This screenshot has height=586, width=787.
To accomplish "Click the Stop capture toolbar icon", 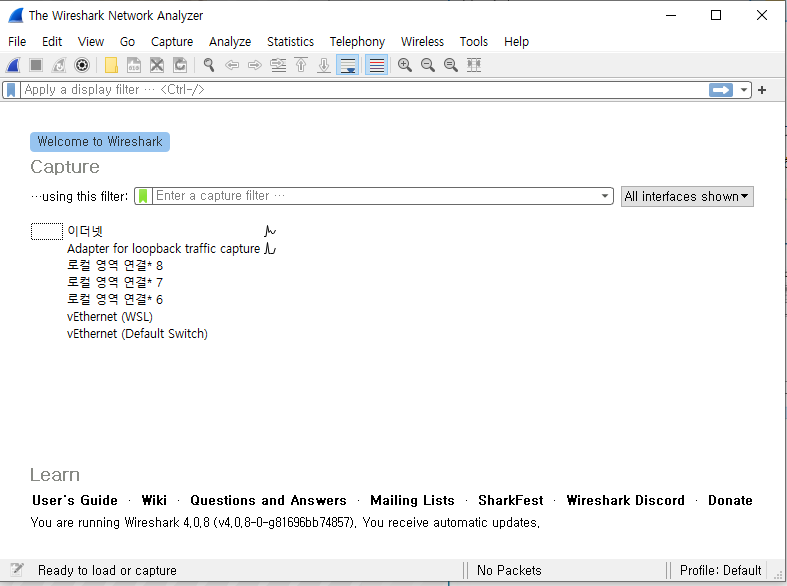I will [x=36, y=65].
